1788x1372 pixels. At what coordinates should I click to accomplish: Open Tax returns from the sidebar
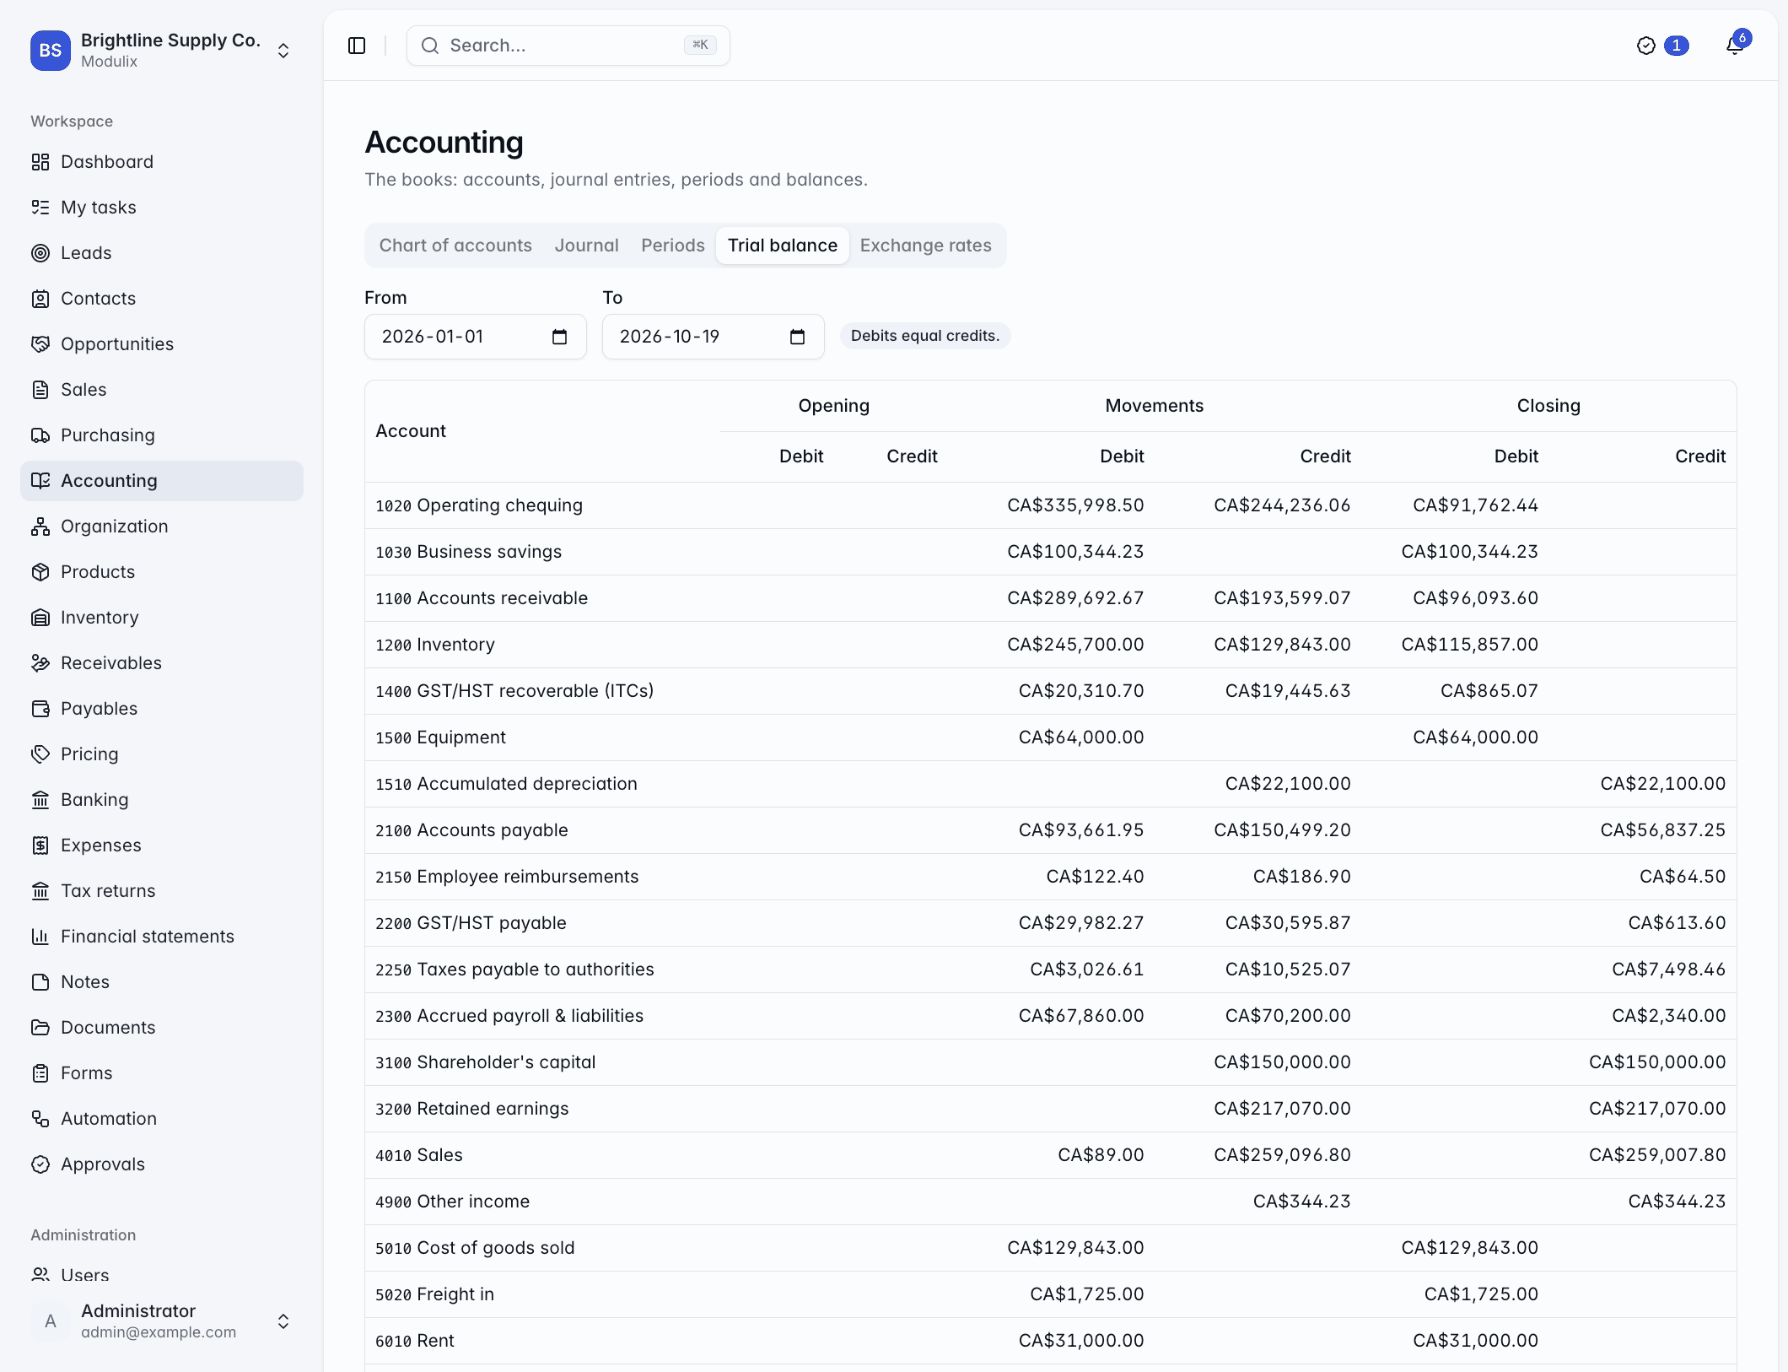(162, 890)
